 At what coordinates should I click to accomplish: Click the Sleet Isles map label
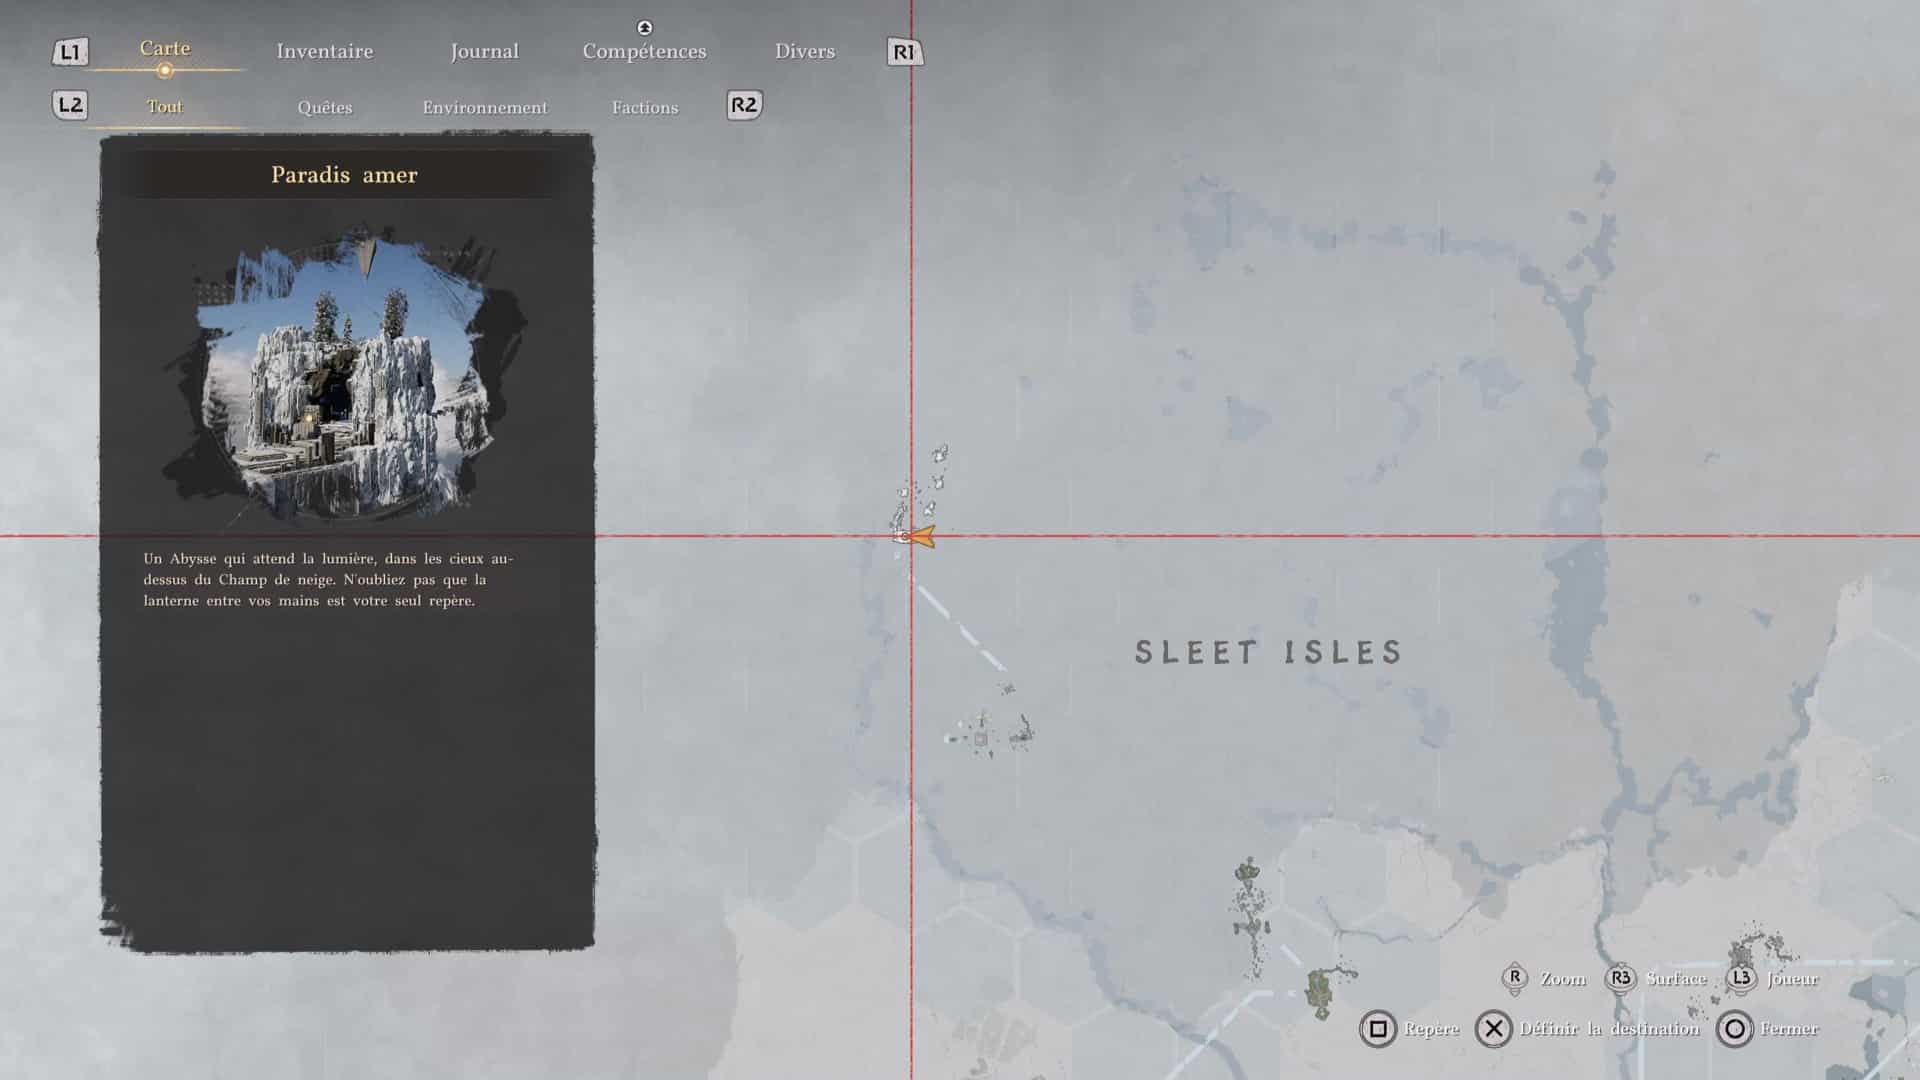(1268, 652)
